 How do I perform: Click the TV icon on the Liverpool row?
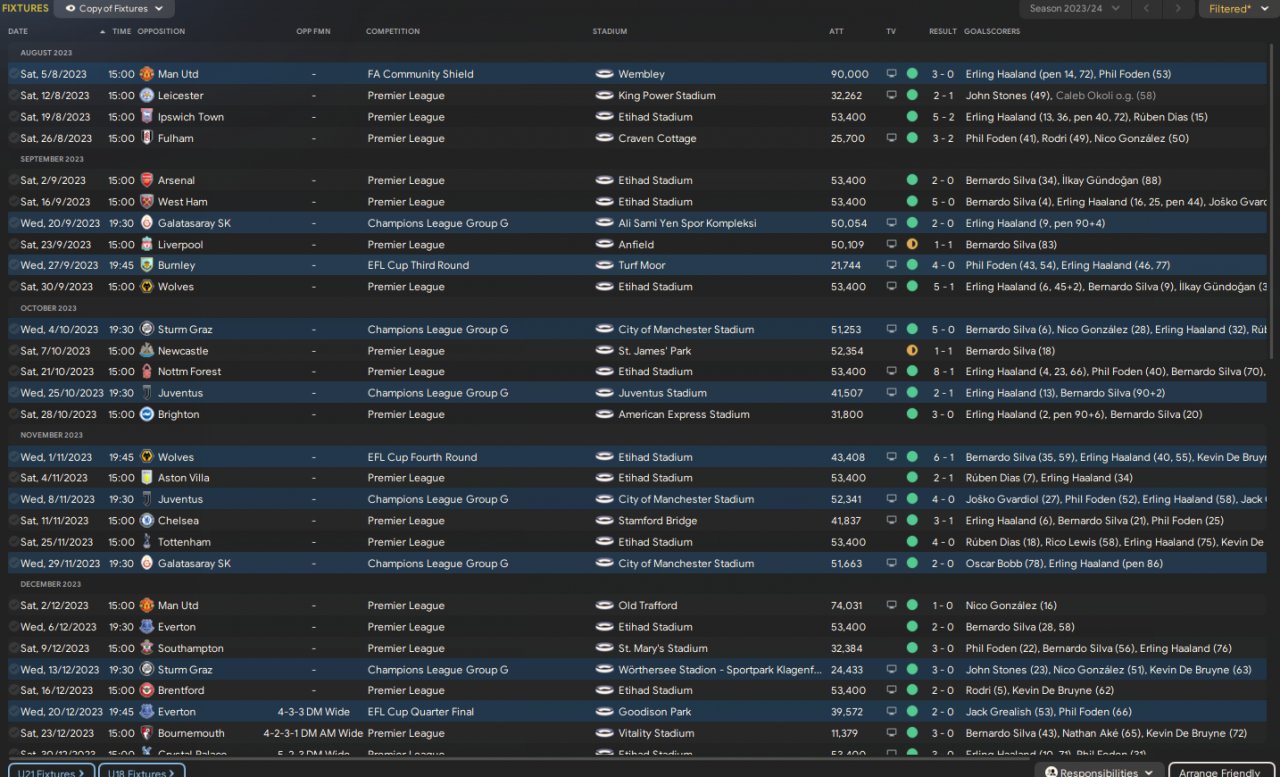(x=891, y=244)
